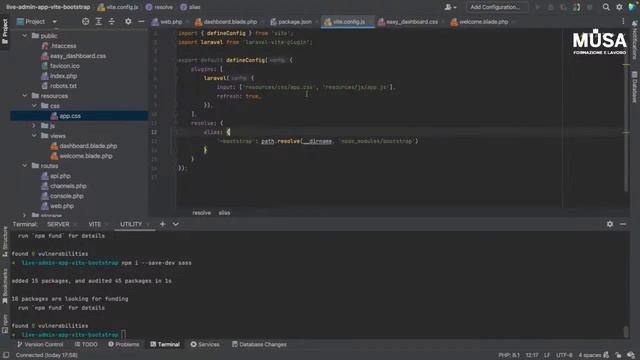Open the user account icon in toolbar
Viewport: 640px width, 360px height.
[x=450, y=7]
